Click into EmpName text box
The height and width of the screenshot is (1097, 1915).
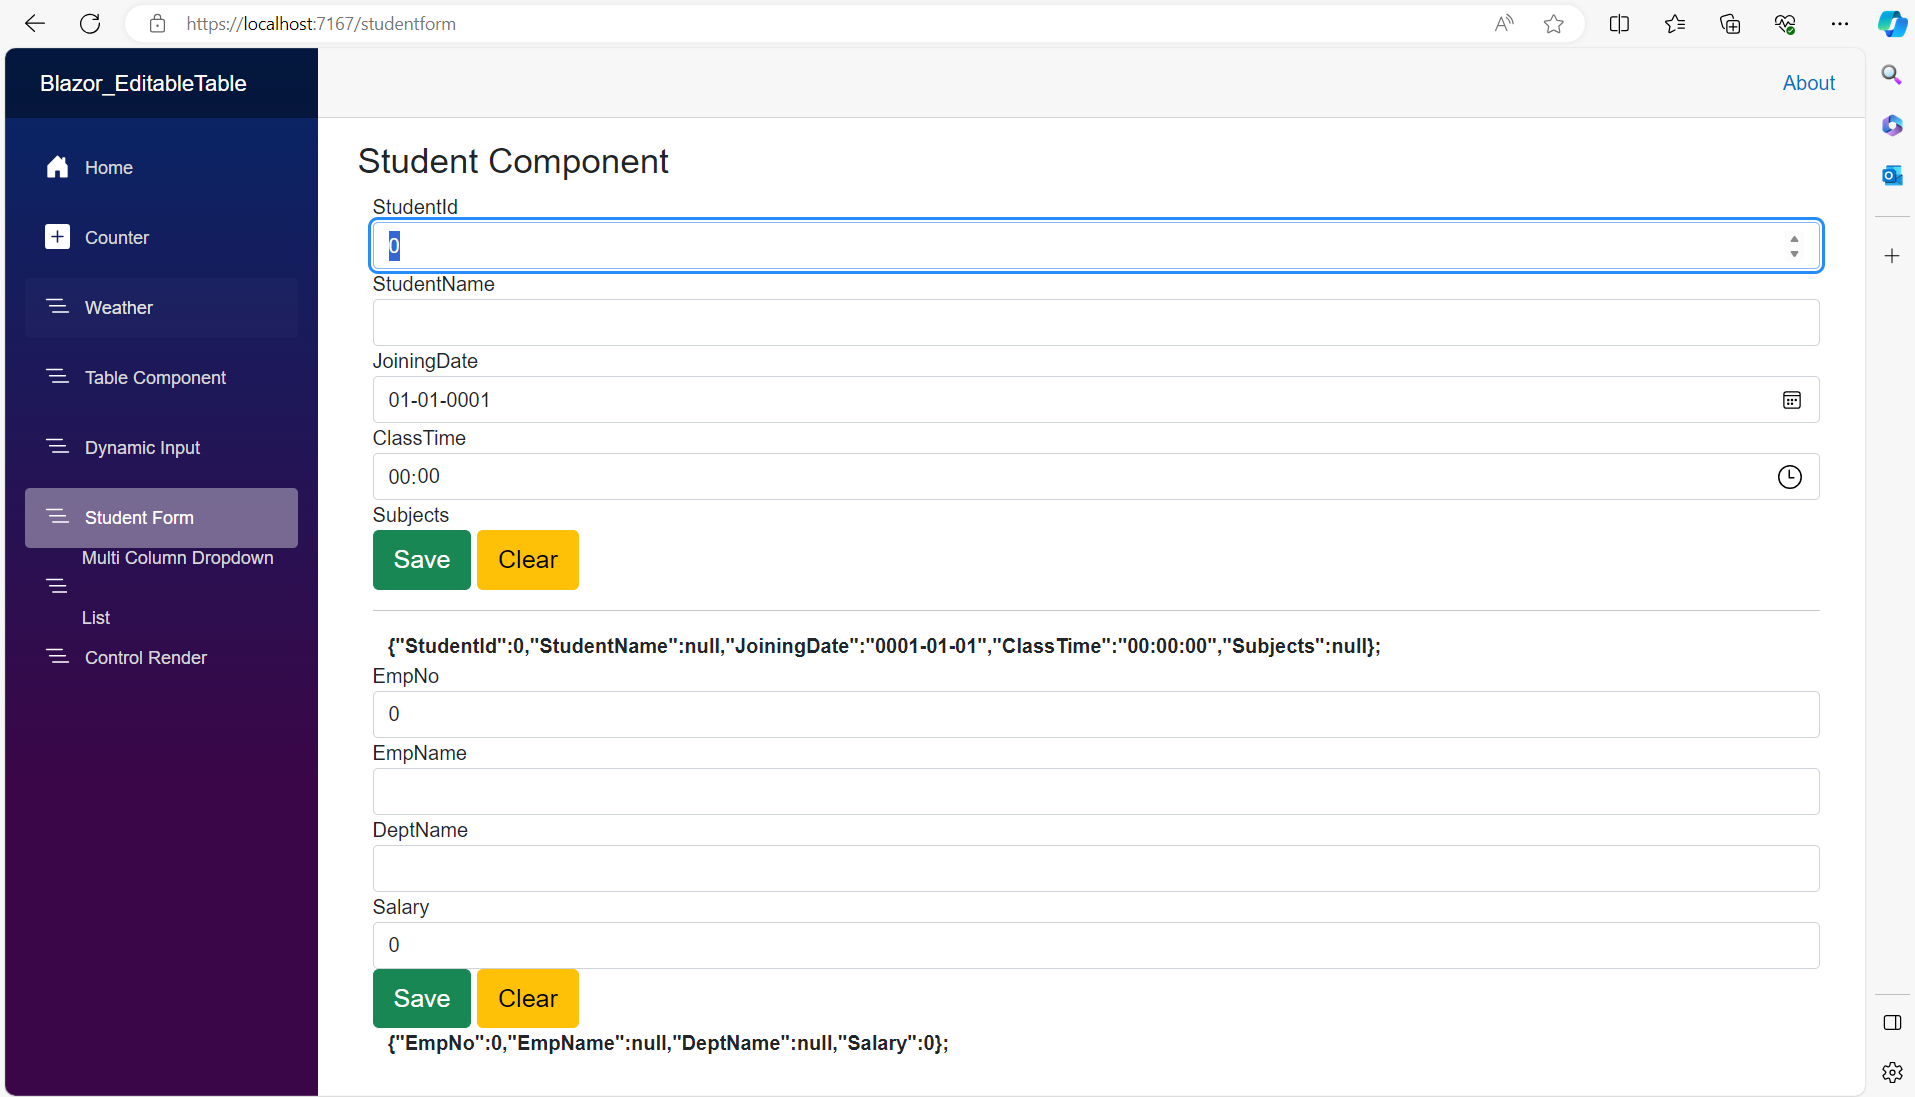[x=1095, y=792]
